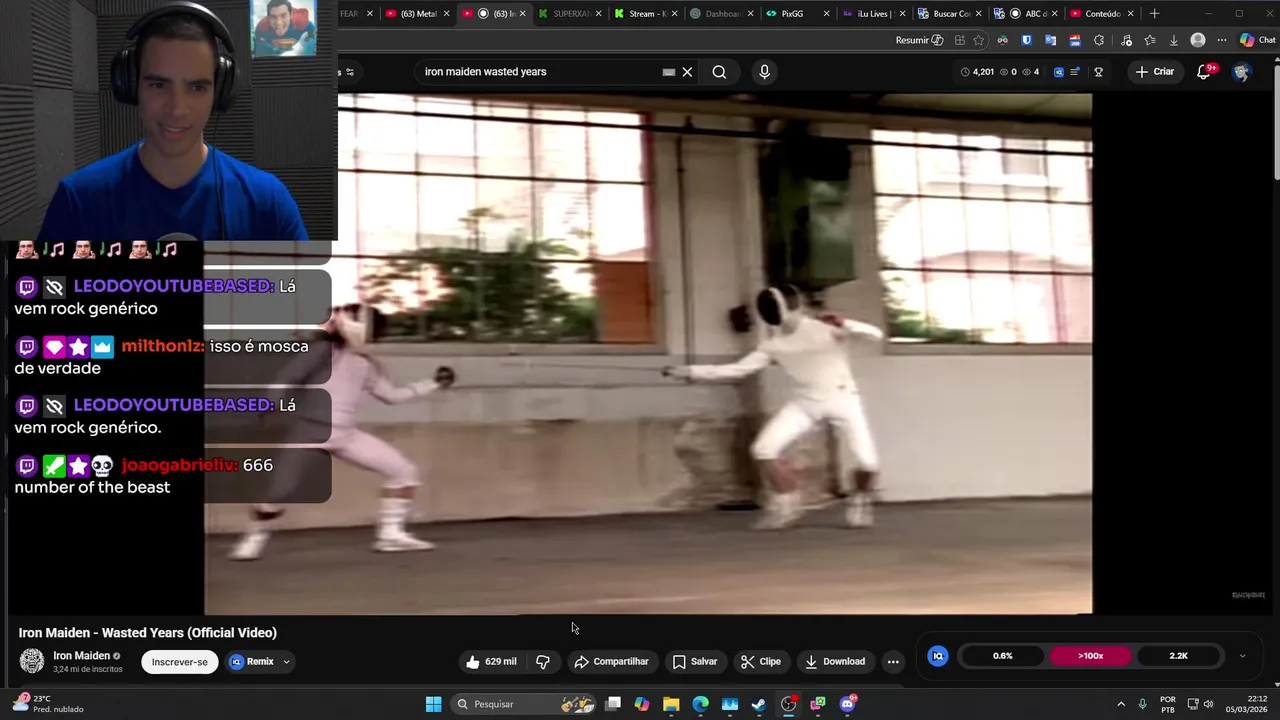Click the Google Translate extension icon
The width and height of the screenshot is (1280, 720).
pyautogui.click(x=1050, y=40)
